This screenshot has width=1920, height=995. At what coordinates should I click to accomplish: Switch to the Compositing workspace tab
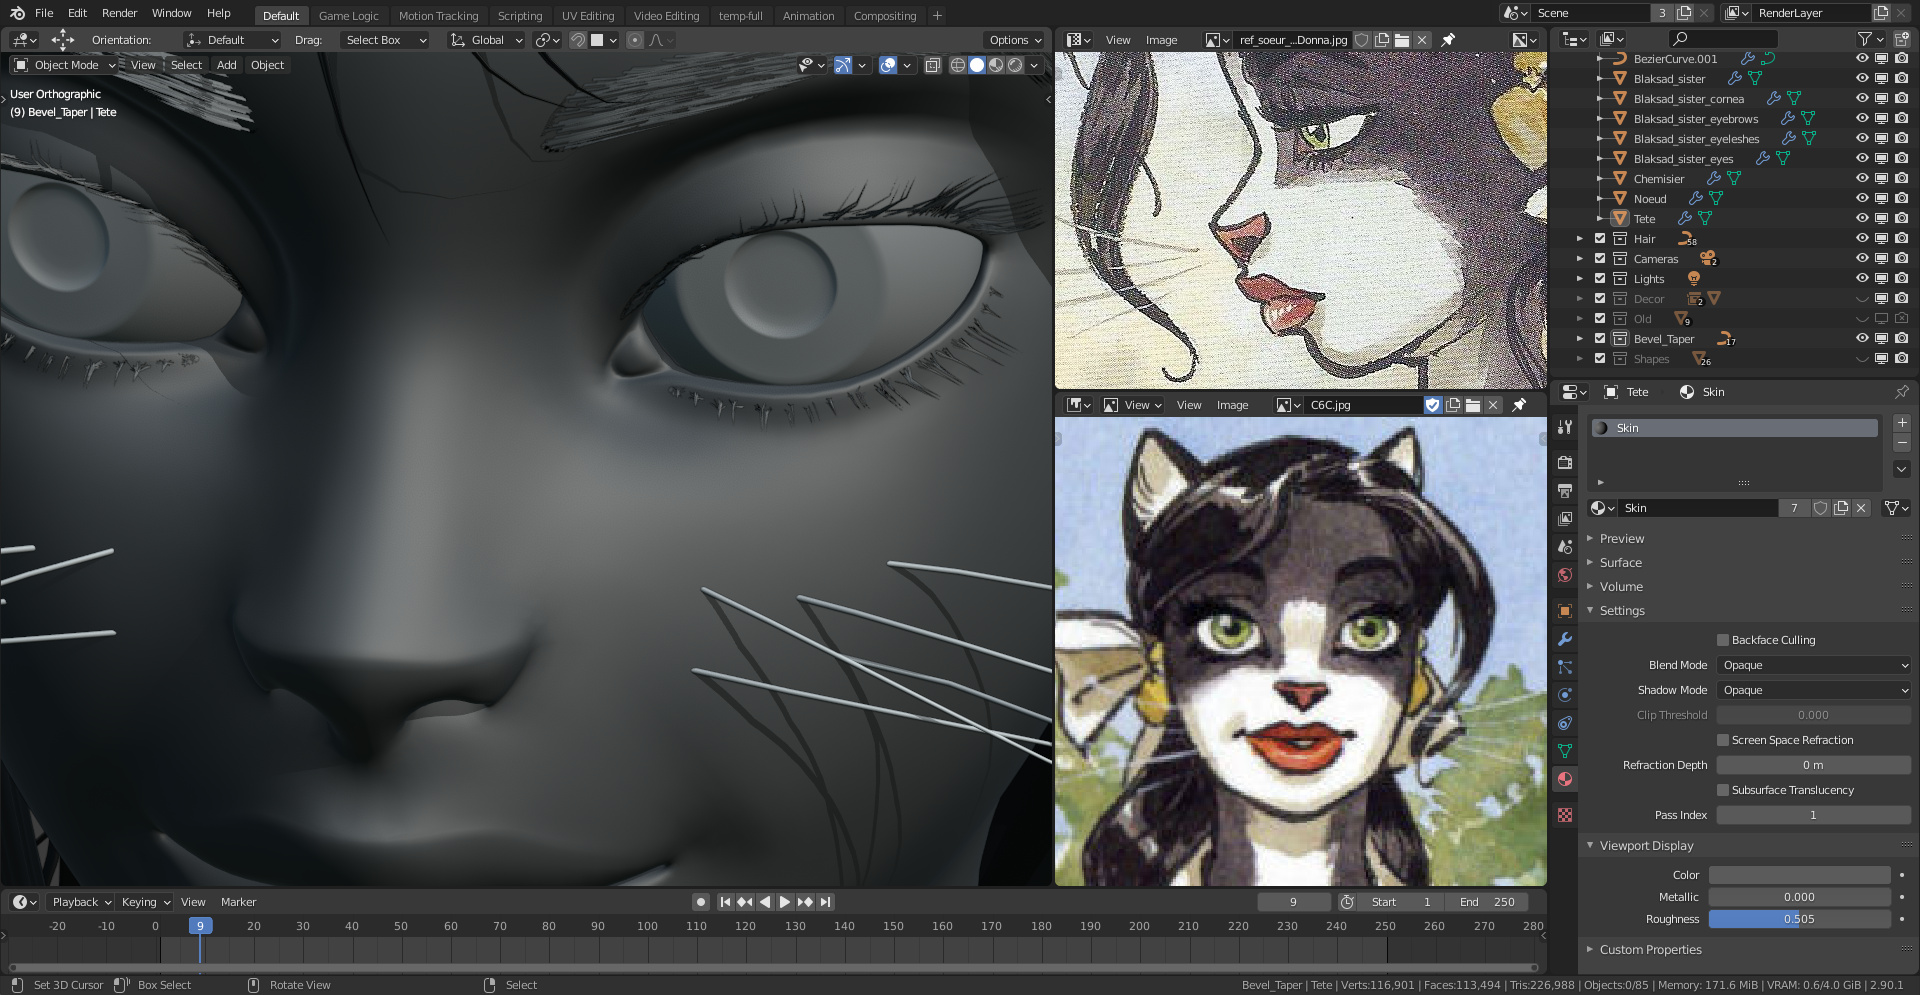(884, 15)
